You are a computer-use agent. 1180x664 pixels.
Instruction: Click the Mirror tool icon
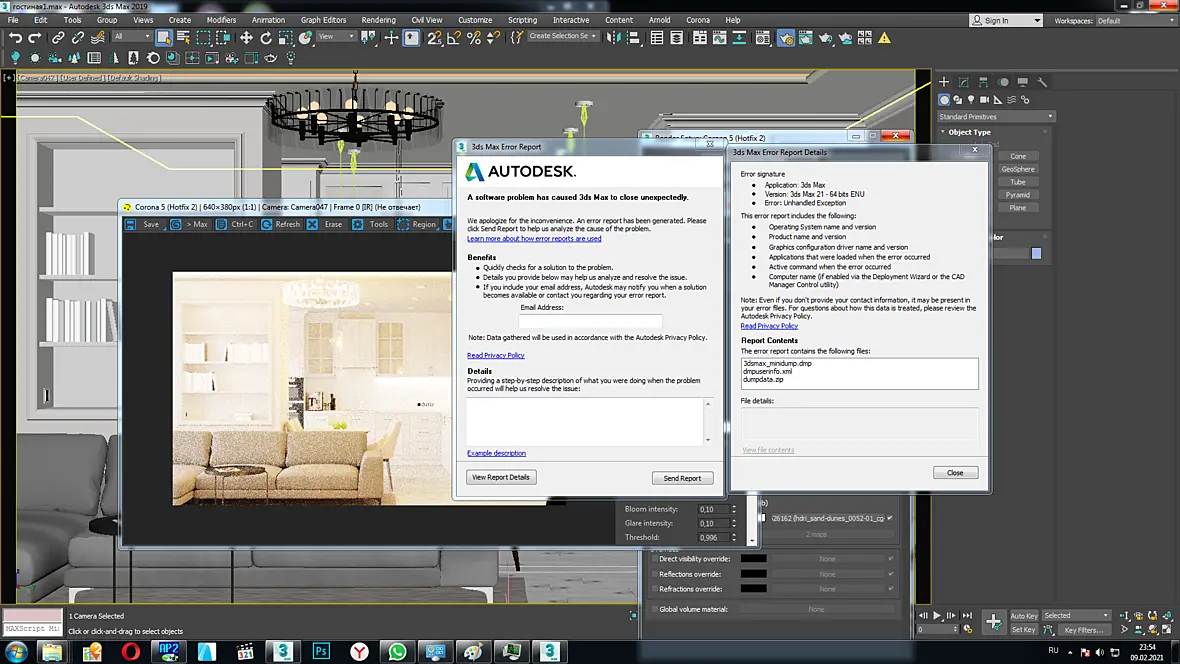[x=613, y=37]
